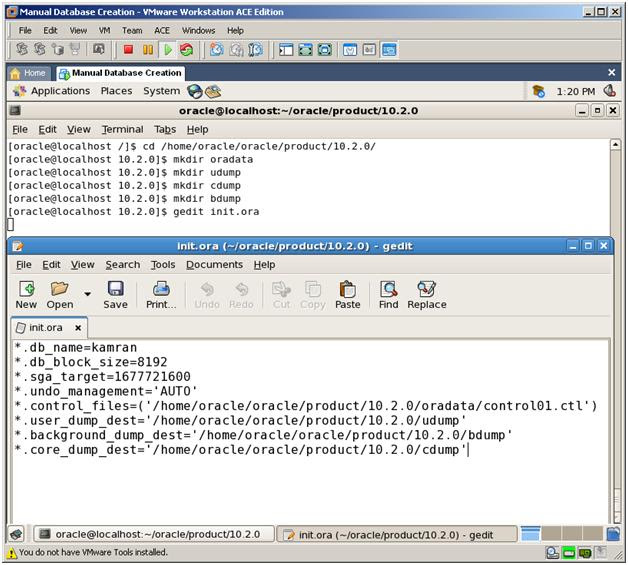Toggle the VMware sidebar view icon
The image size is (628, 565).
[286, 50]
